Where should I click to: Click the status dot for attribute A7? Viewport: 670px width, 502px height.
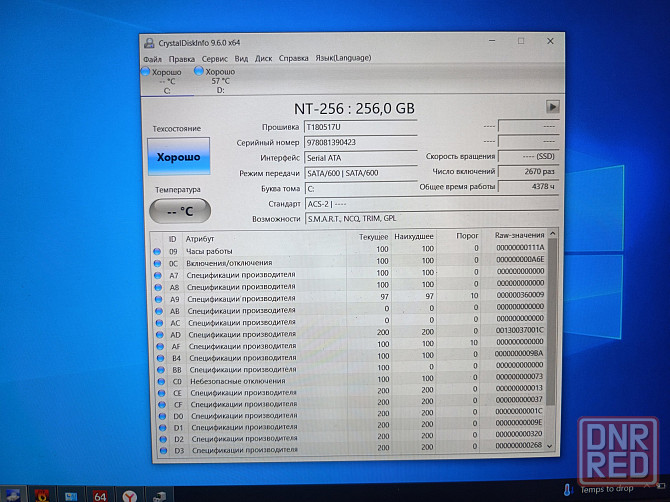tap(158, 275)
